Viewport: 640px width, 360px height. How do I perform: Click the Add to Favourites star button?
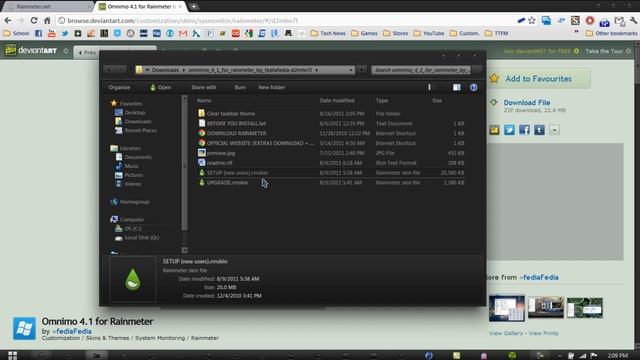tap(540, 79)
